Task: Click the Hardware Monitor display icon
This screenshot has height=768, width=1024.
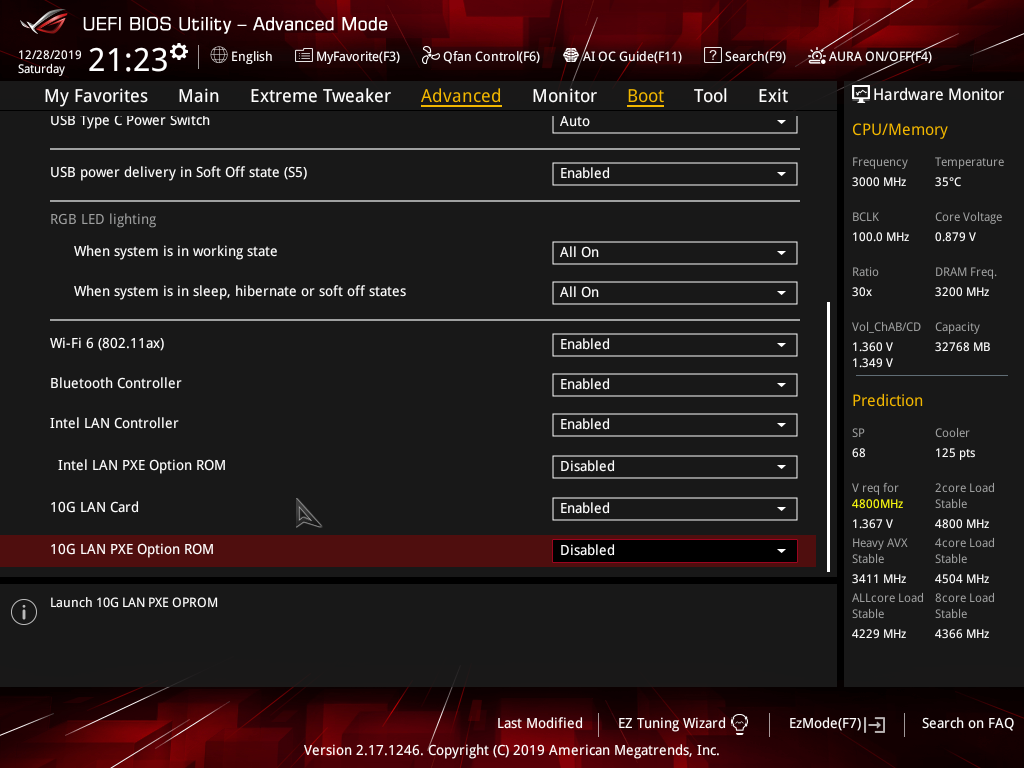Action: pos(861,95)
